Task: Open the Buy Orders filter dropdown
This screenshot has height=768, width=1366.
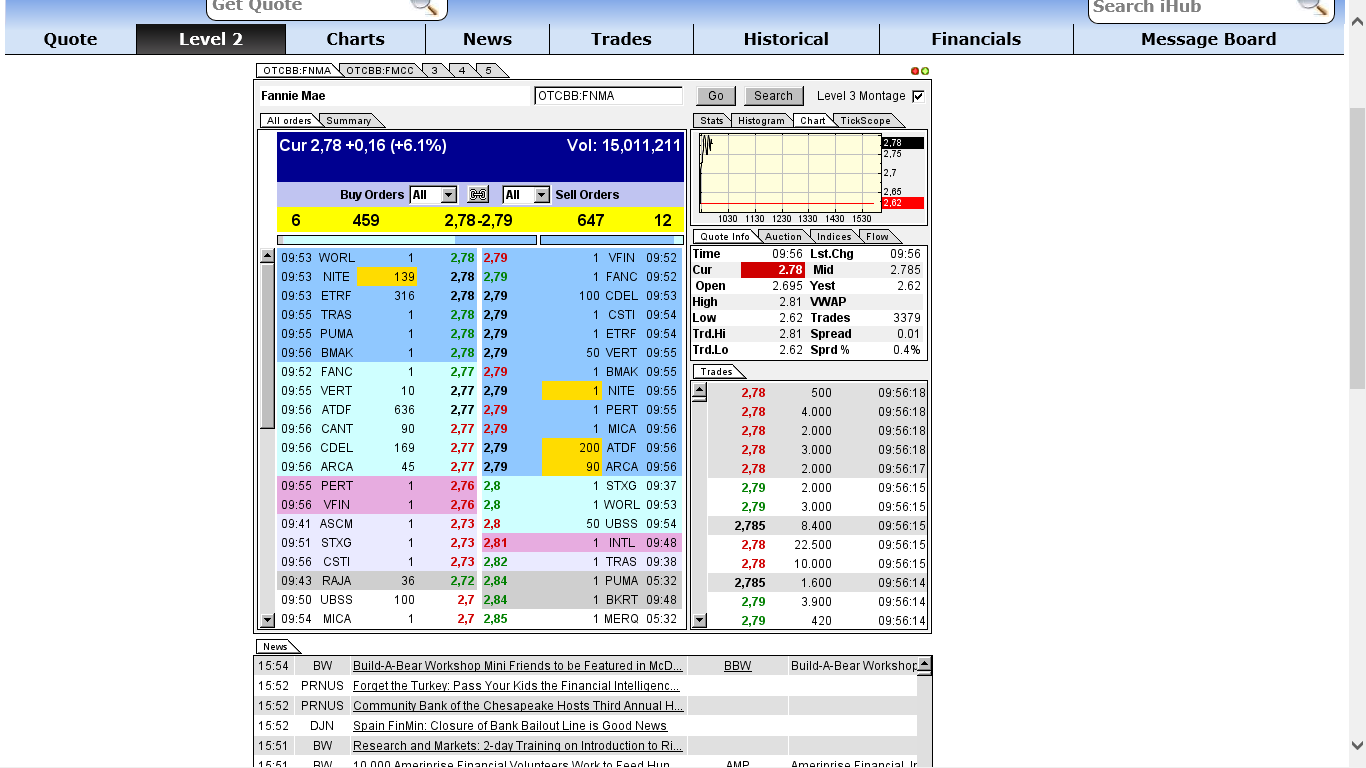Action: point(433,195)
